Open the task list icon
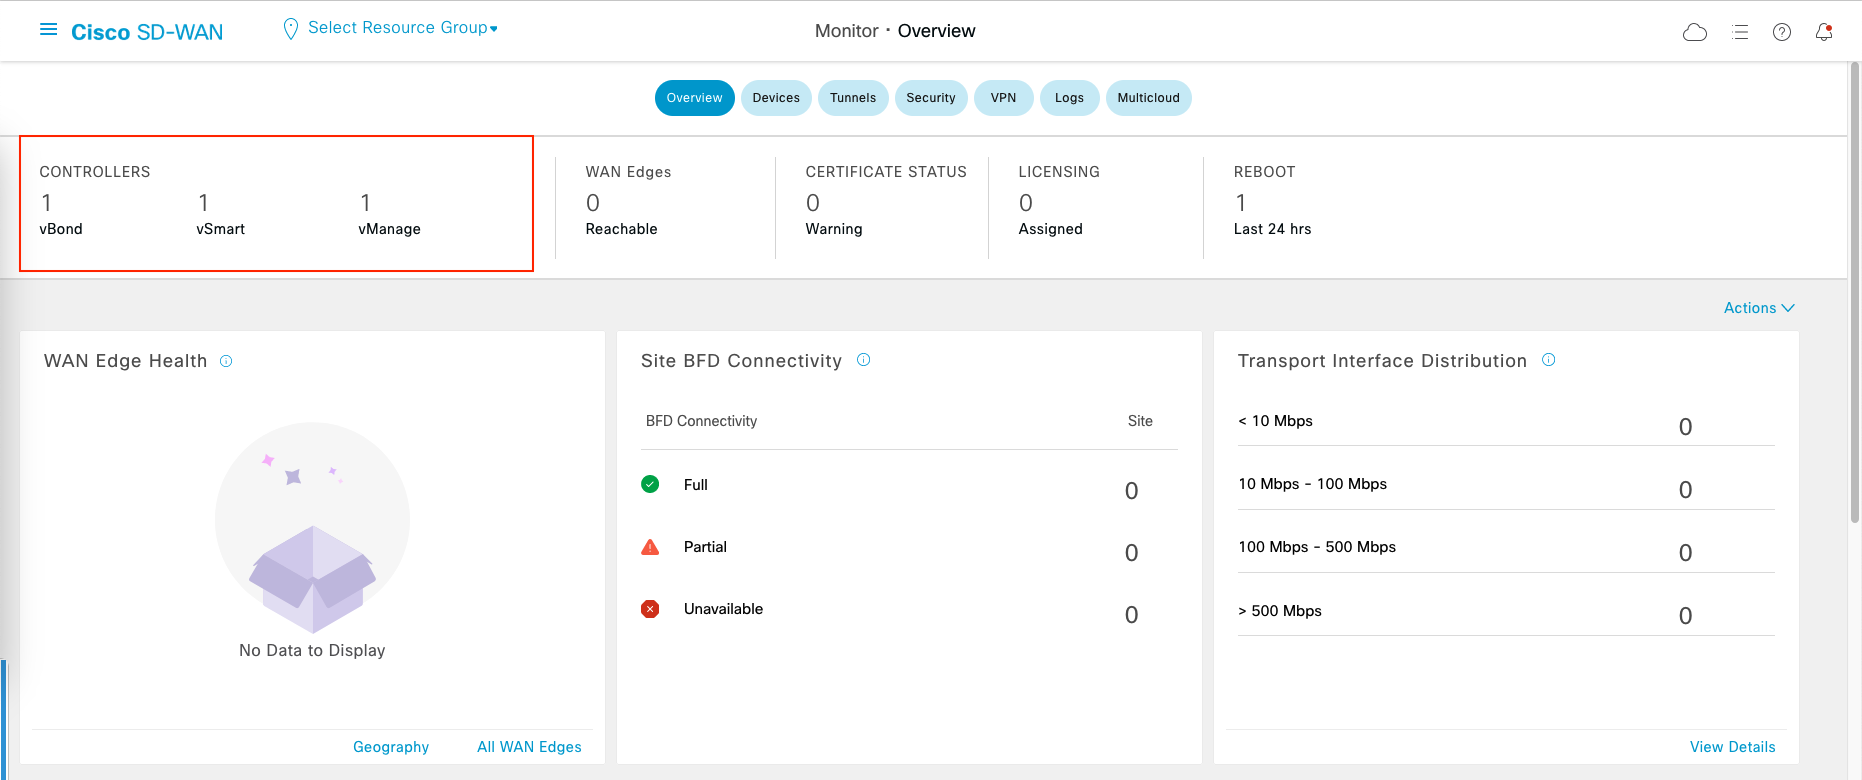Screen dimensions: 1862x780 click(x=1740, y=32)
